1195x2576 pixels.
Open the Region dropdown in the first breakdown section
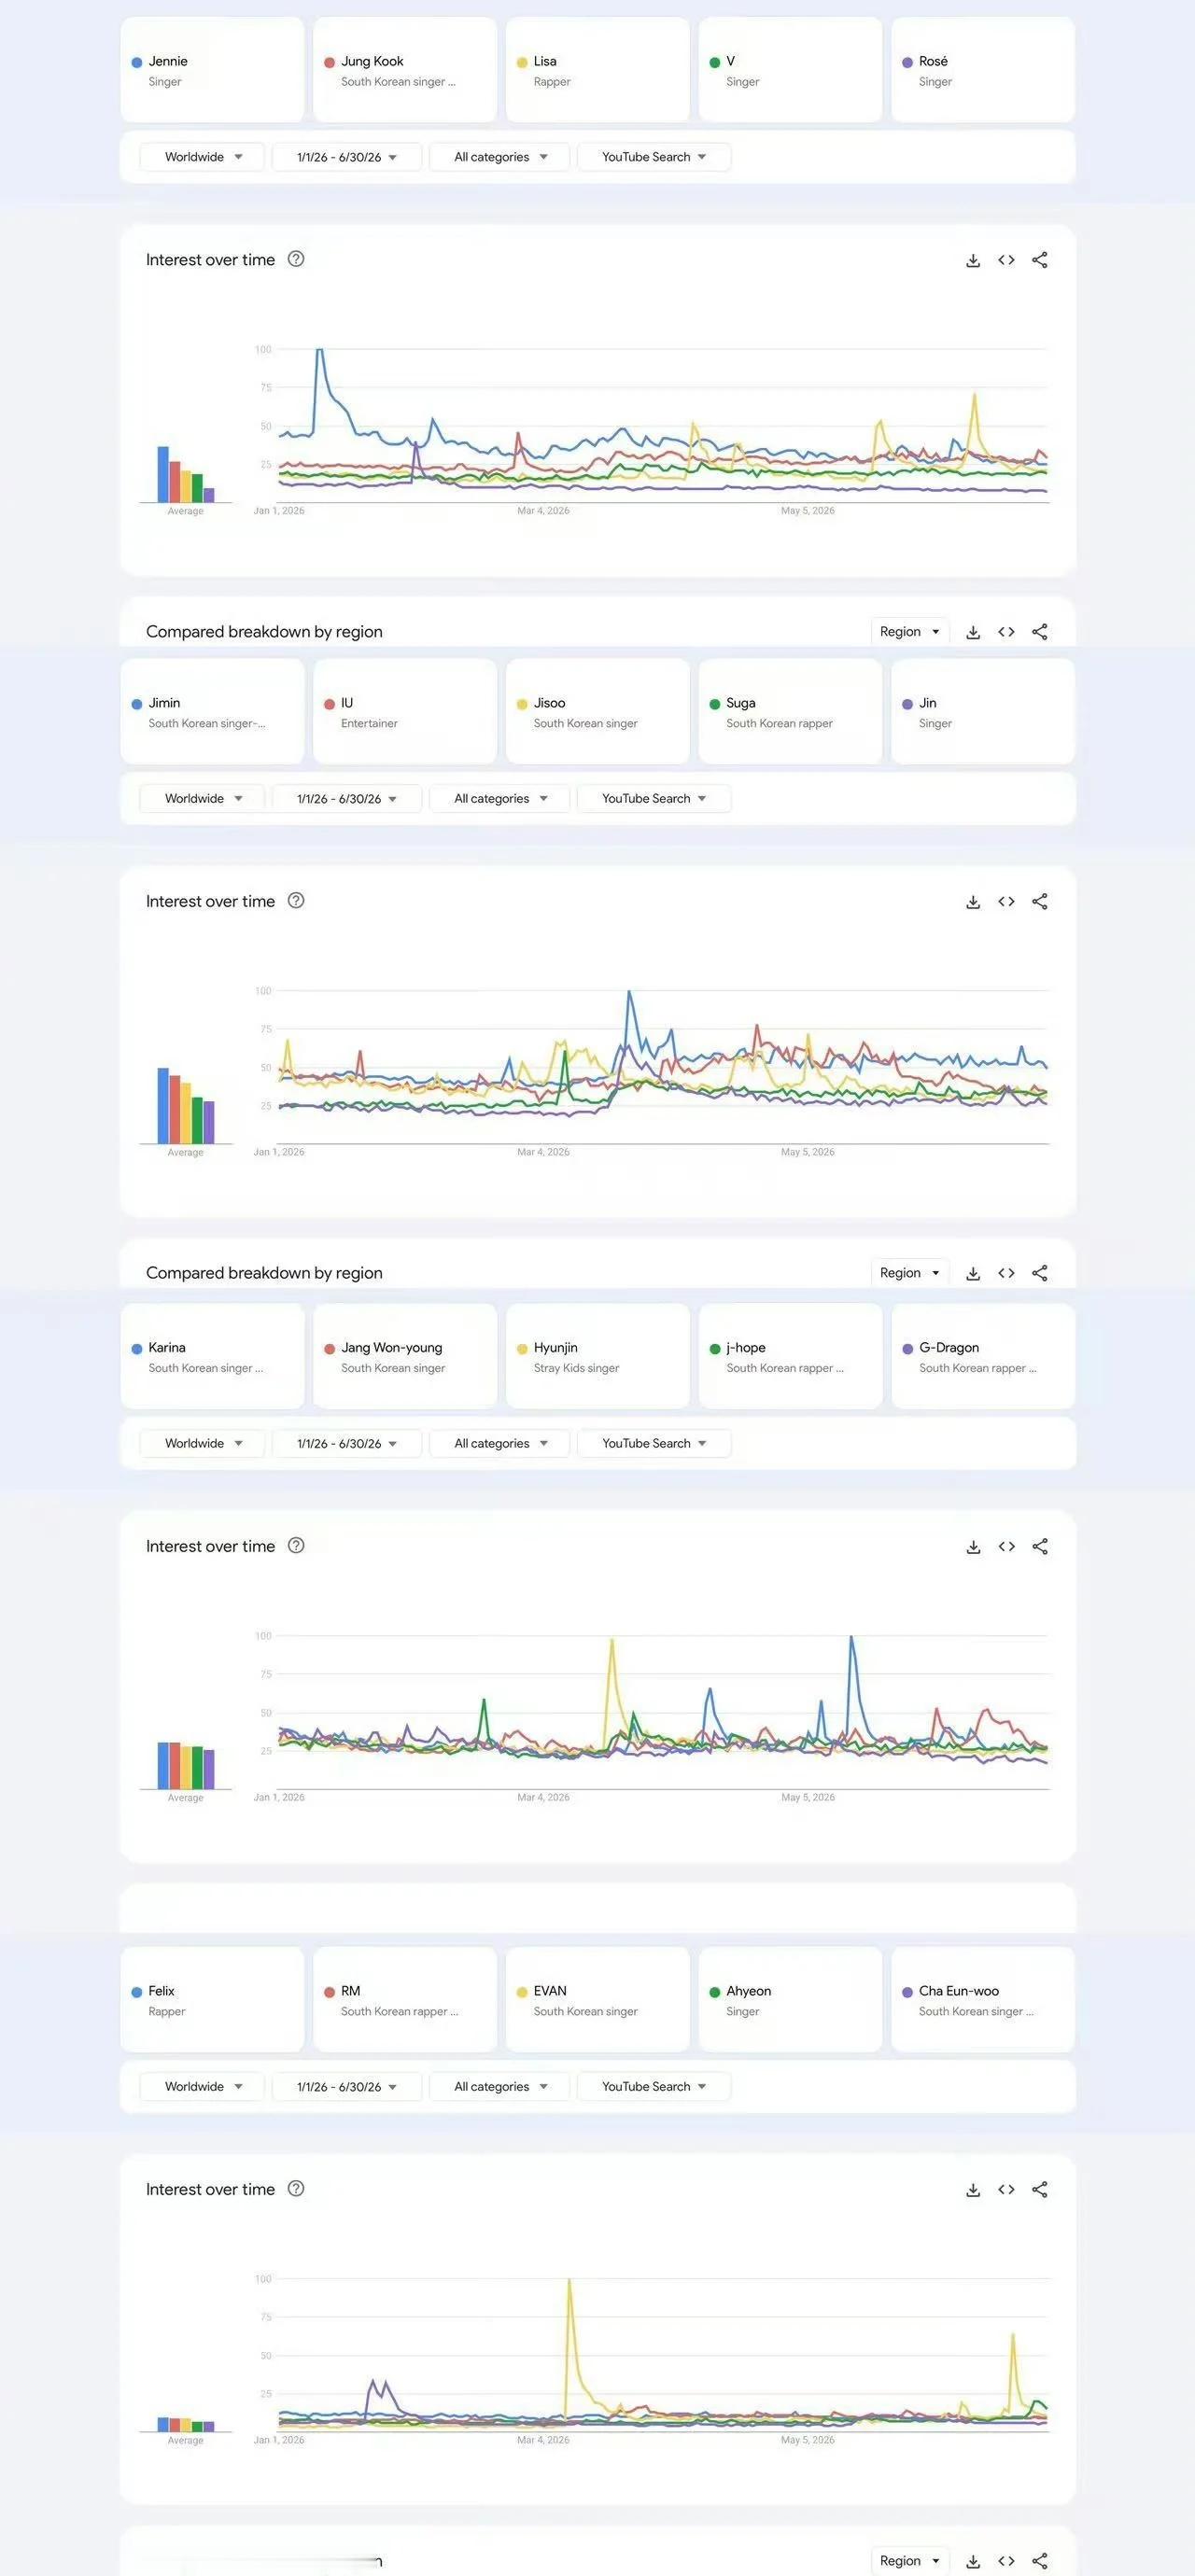tap(909, 632)
